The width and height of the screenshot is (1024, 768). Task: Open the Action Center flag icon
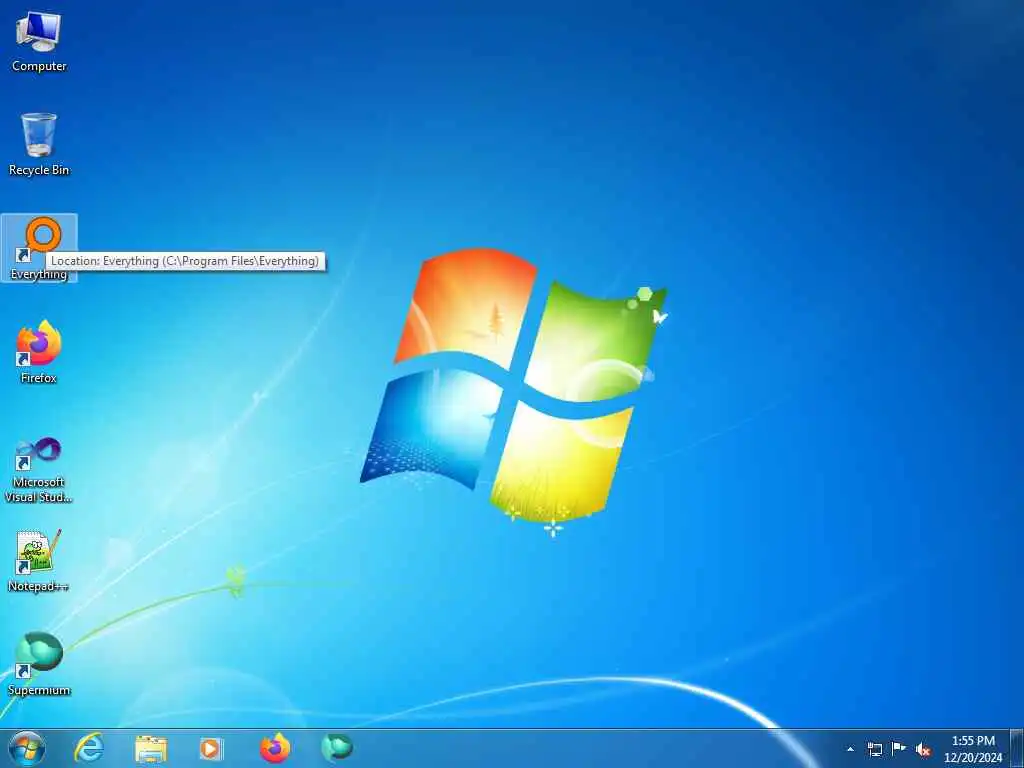click(899, 749)
